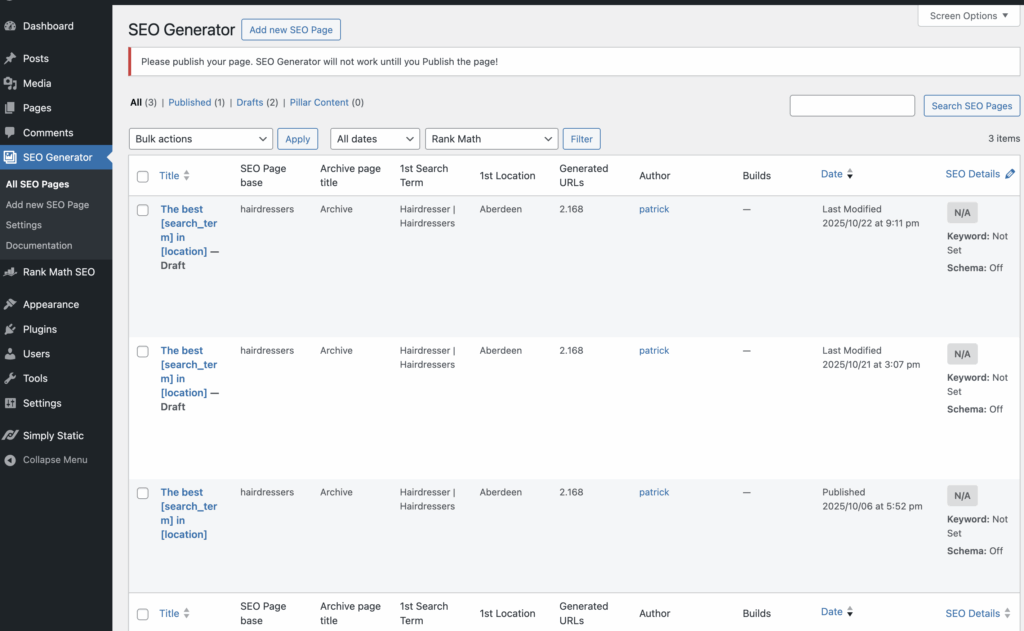Click the pencil icon beside SEO Details header
The width and height of the screenshot is (1024, 631).
tap(1010, 174)
